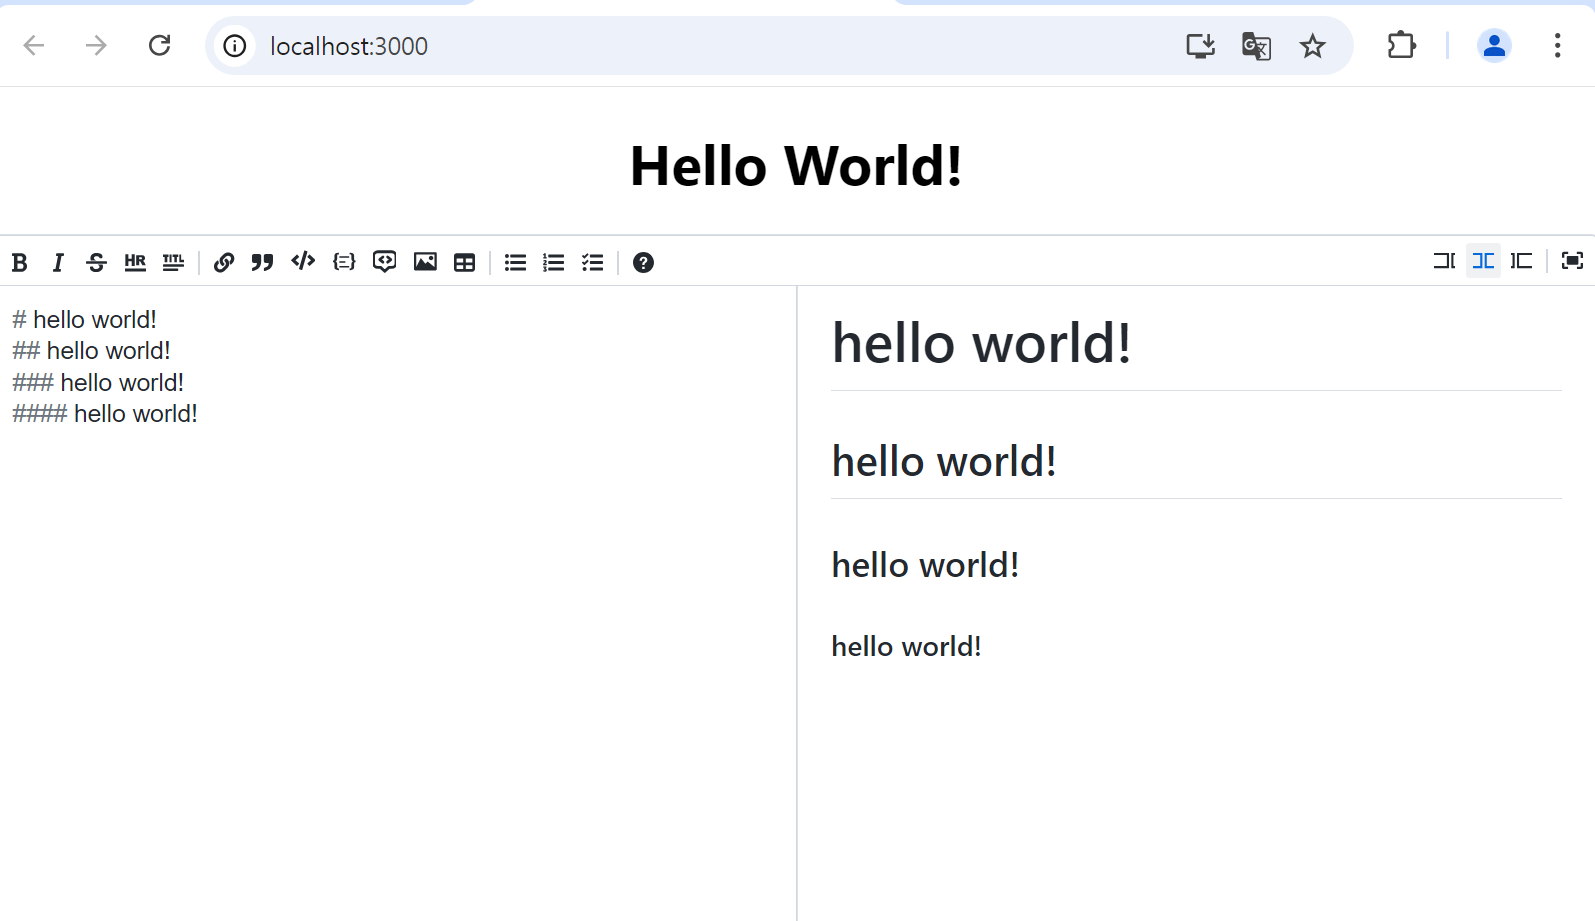This screenshot has width=1595, height=921.
Task: Go back in browser history
Action: click(34, 45)
